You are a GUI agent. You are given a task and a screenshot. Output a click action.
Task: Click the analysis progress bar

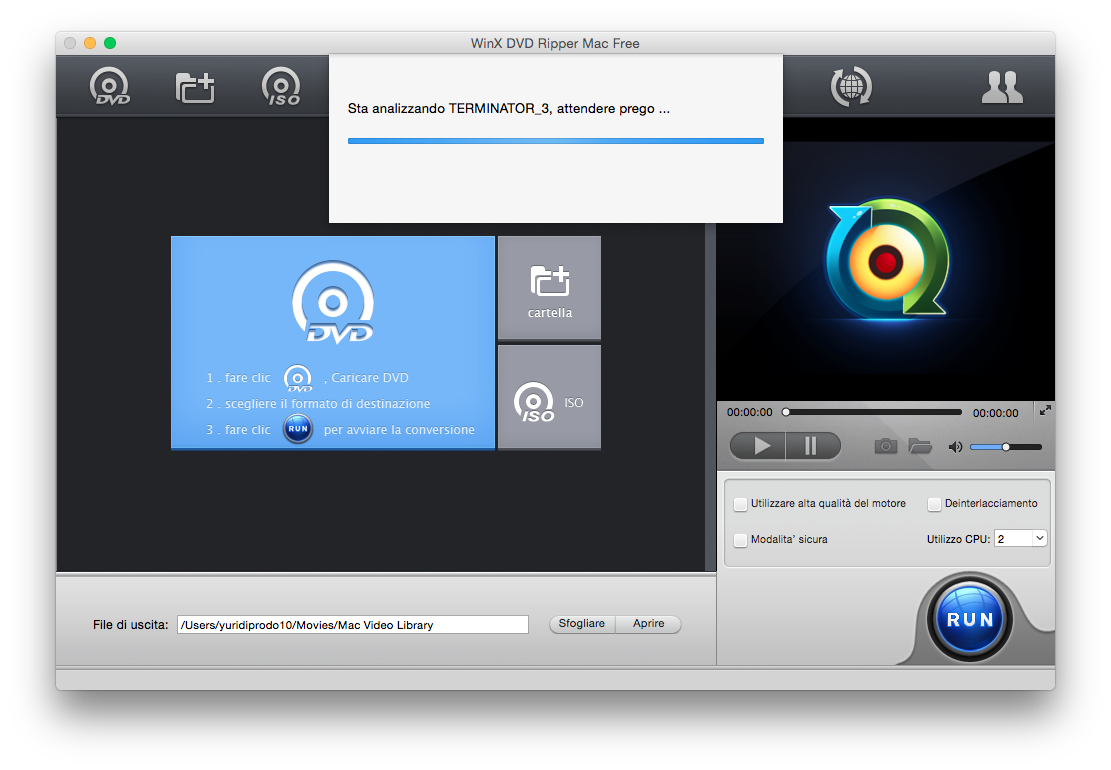pyautogui.click(x=556, y=141)
